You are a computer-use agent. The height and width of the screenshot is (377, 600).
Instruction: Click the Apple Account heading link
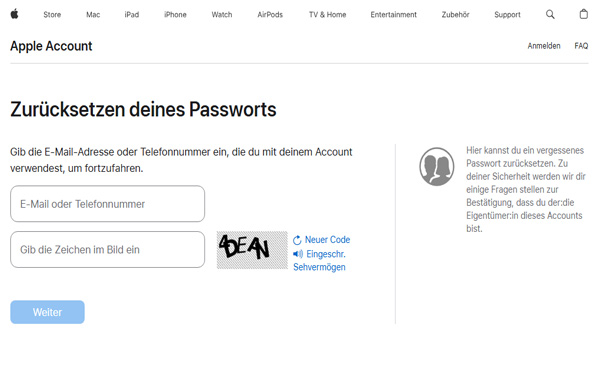point(51,46)
